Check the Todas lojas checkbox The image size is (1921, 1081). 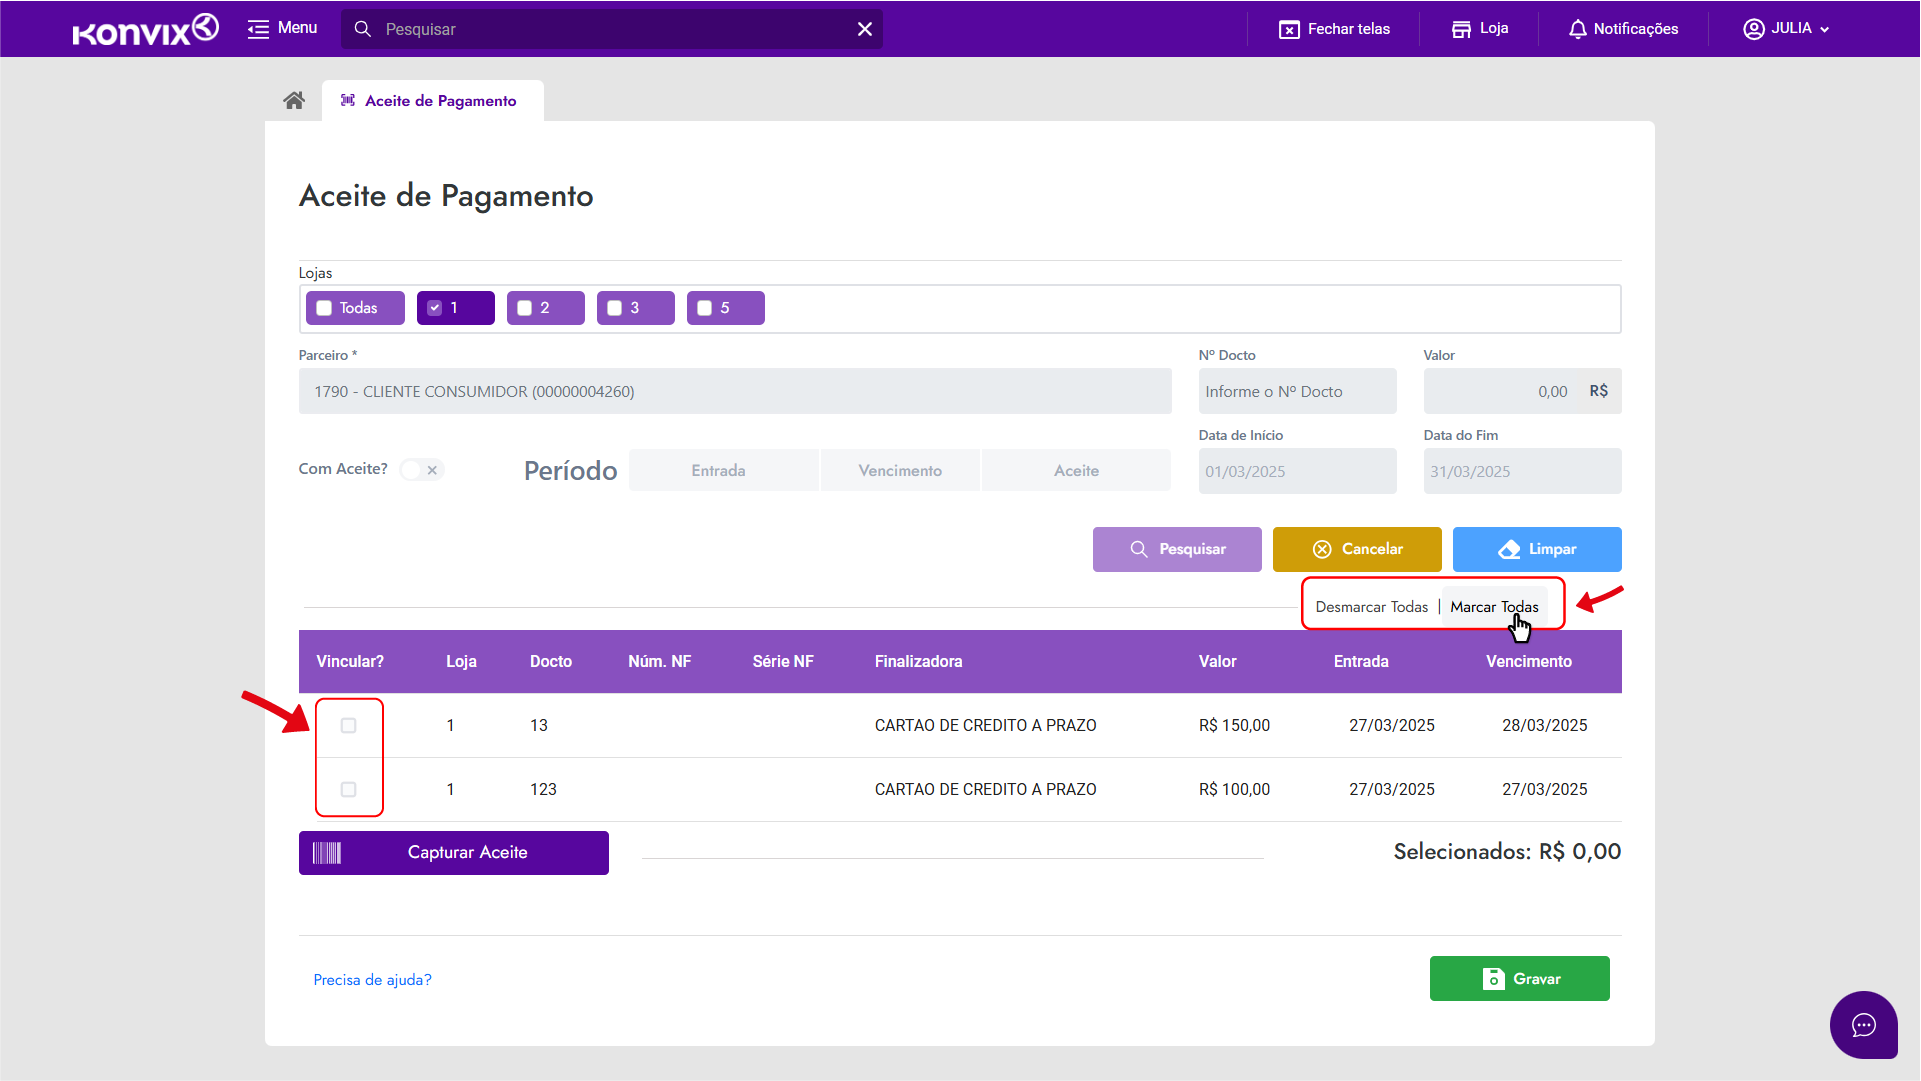pyautogui.click(x=324, y=308)
